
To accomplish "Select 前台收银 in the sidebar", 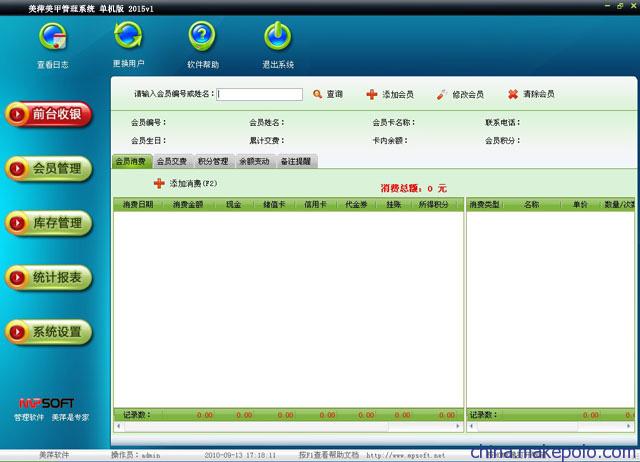I will pos(48,114).
